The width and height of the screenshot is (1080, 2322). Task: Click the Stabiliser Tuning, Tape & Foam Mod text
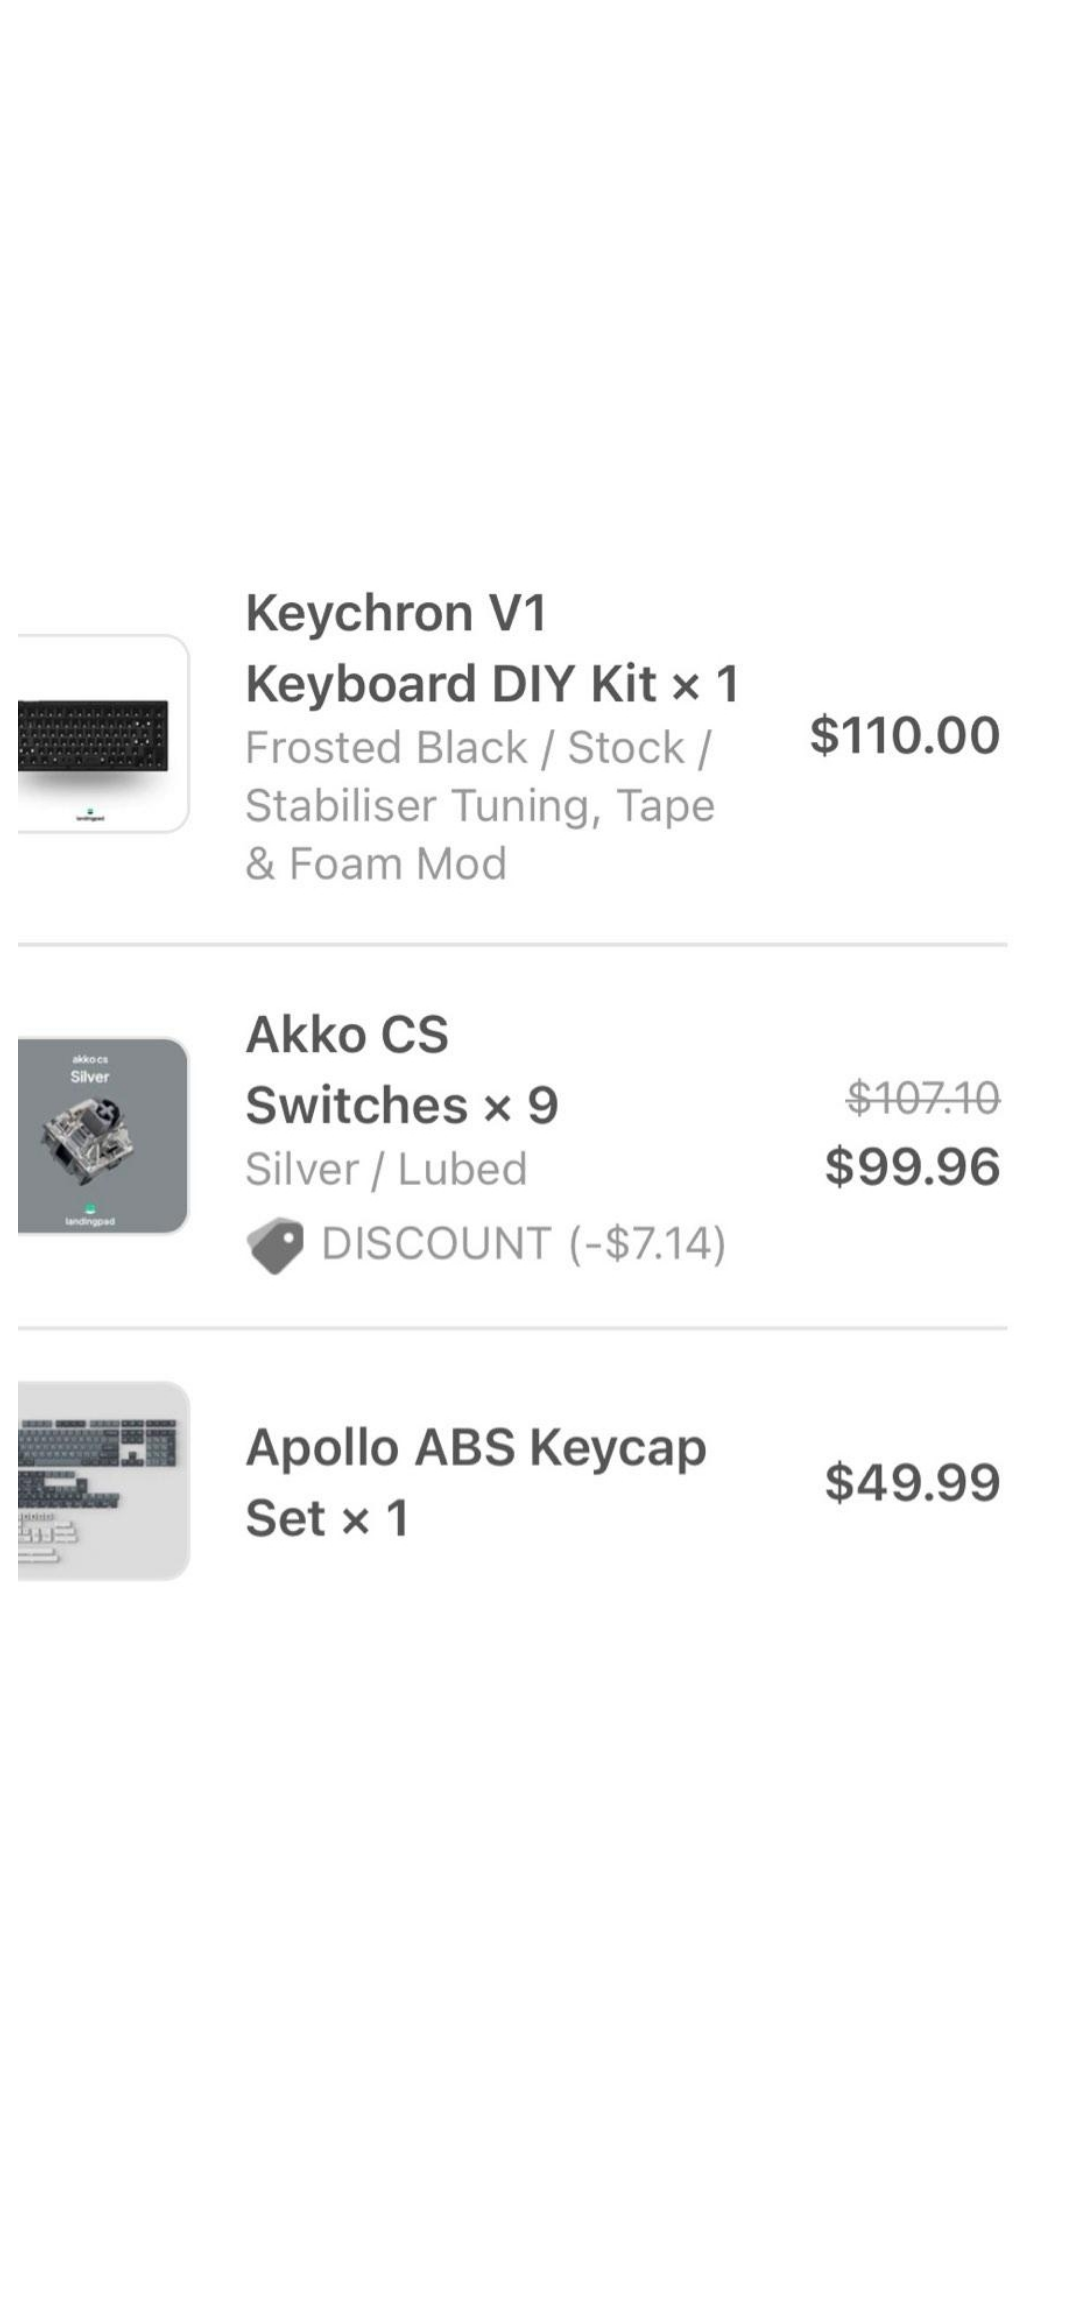pos(480,834)
